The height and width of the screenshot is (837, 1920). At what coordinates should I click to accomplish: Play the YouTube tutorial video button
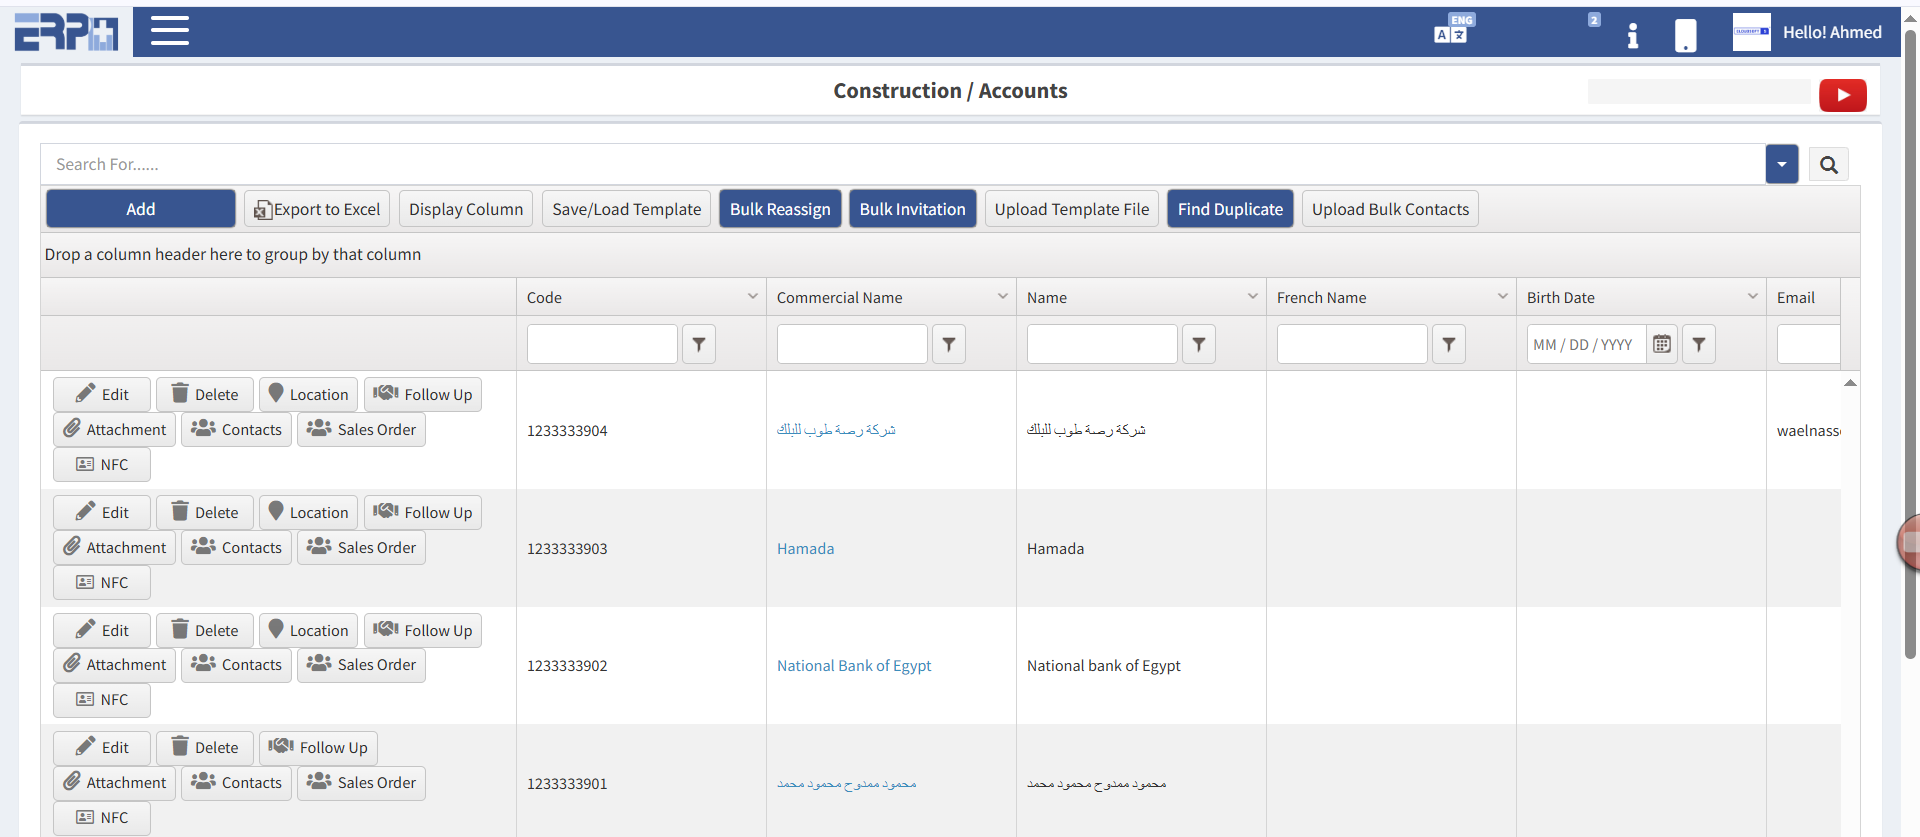pos(1842,95)
